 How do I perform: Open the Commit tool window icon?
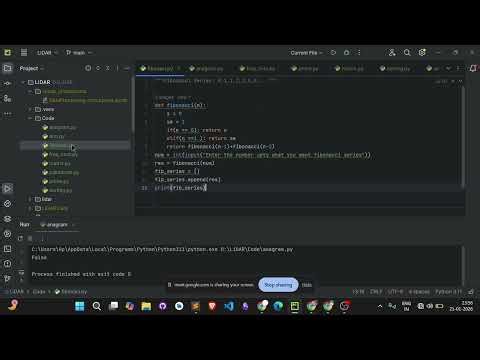click(x=7, y=83)
